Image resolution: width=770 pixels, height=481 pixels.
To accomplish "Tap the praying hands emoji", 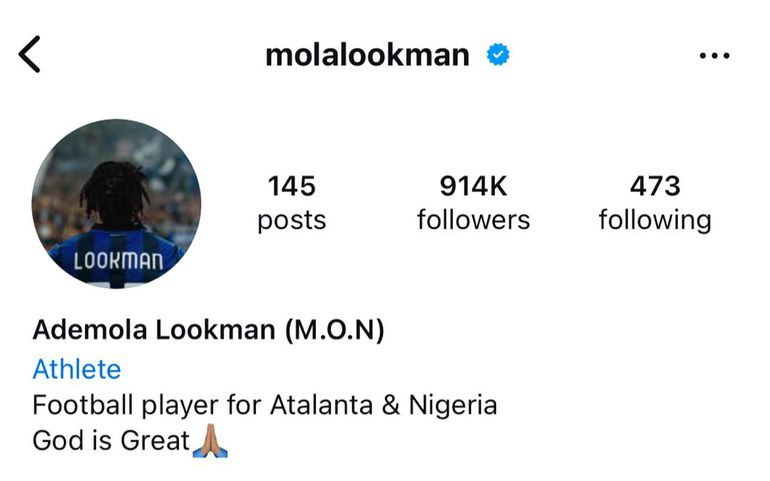I will pos(210,441).
